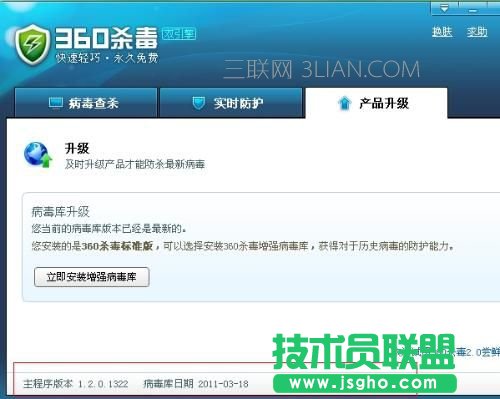
Task: Click the 360 green shield logo
Action: click(32, 45)
